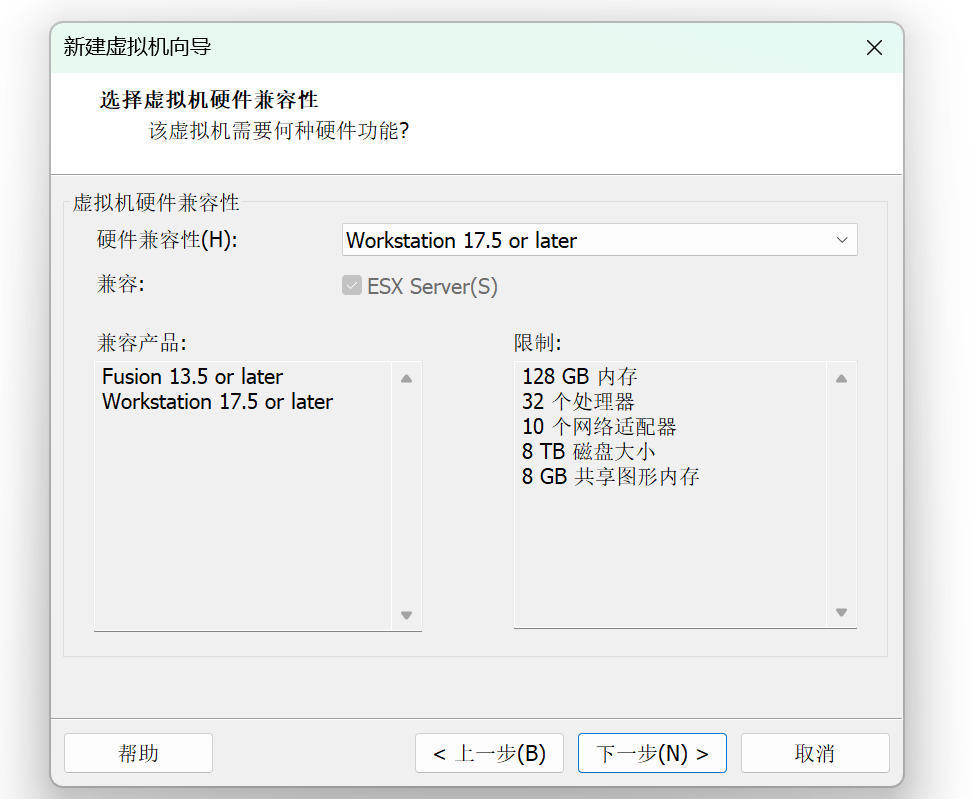The image size is (971, 799).
Task: Click the 选择虚拟机硬件兼容性 heading
Action: 209,100
